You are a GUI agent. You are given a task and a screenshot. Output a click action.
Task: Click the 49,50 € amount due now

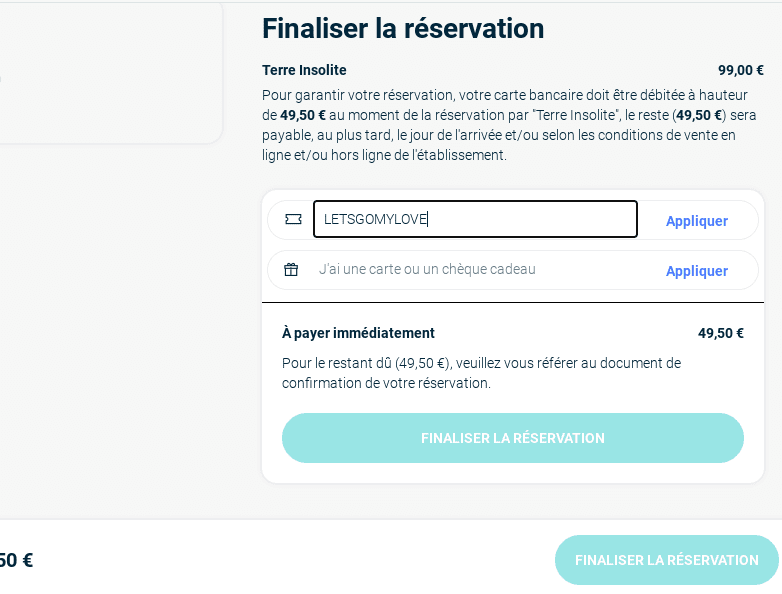pos(721,333)
